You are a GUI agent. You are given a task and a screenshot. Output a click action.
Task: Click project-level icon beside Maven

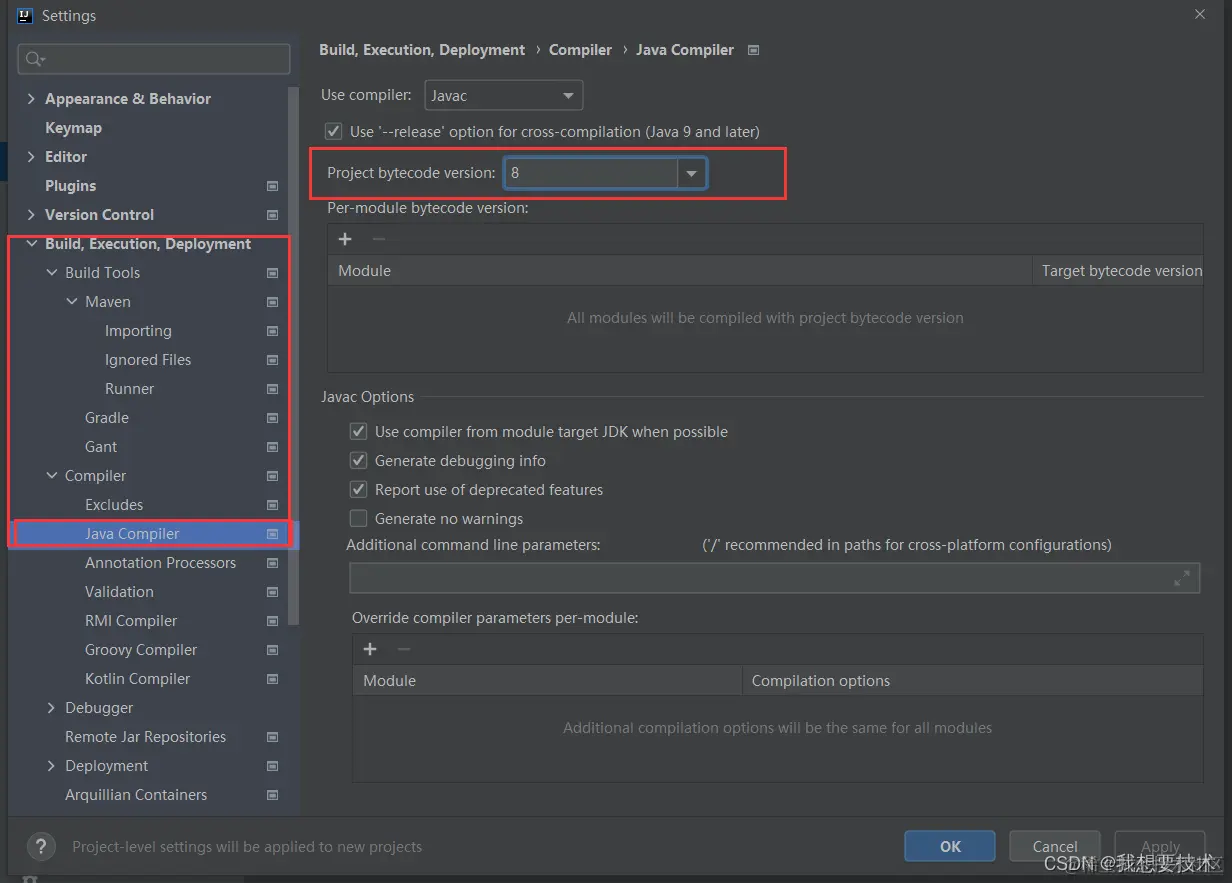point(272,302)
